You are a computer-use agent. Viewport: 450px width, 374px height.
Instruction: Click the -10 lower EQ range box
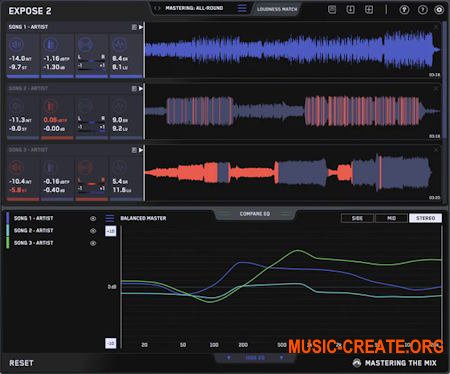[x=111, y=343]
